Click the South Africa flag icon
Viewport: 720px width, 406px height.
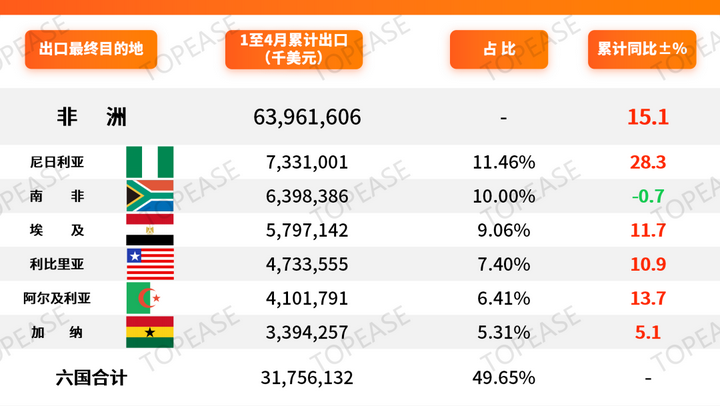coord(150,196)
